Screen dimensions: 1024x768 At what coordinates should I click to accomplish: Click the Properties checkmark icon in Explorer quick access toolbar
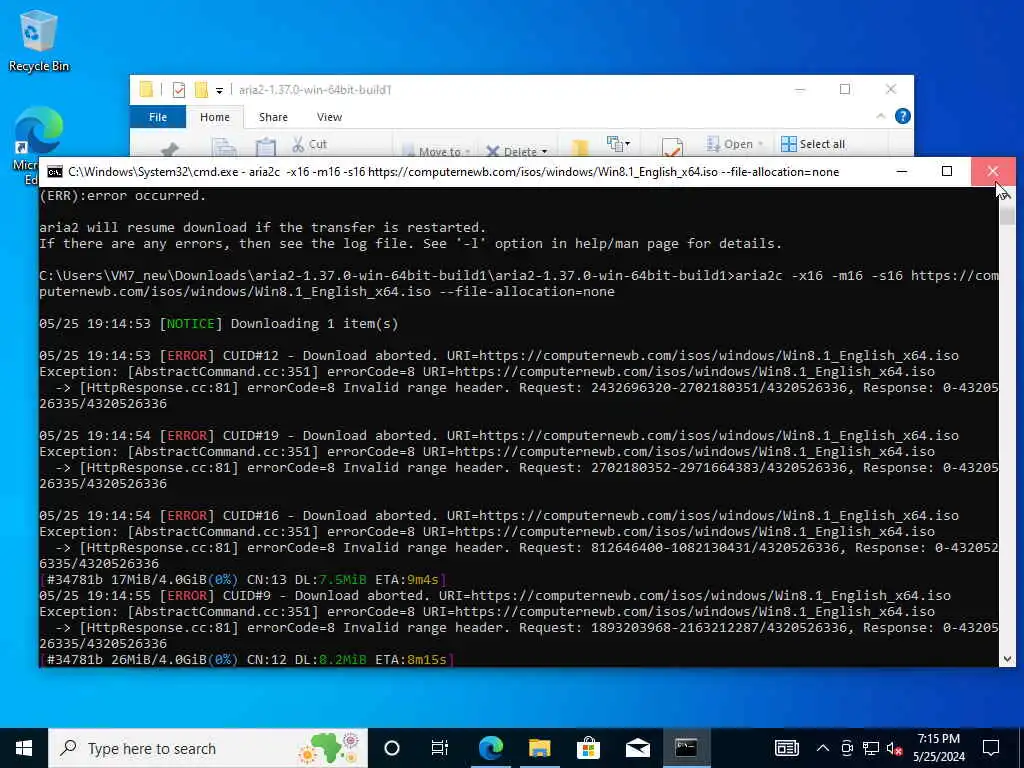[178, 89]
